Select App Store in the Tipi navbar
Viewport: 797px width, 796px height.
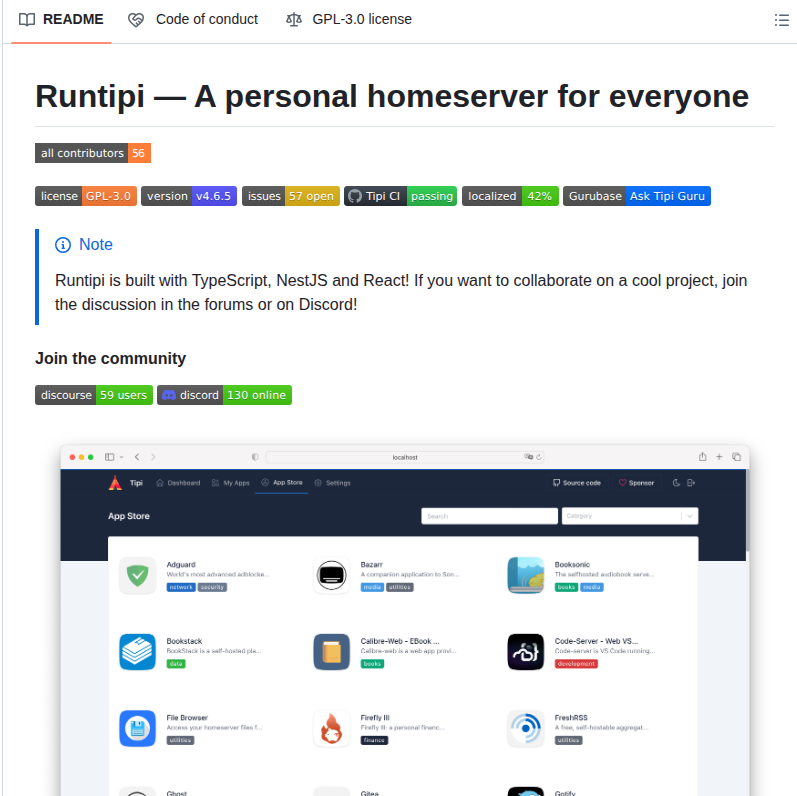tap(282, 482)
